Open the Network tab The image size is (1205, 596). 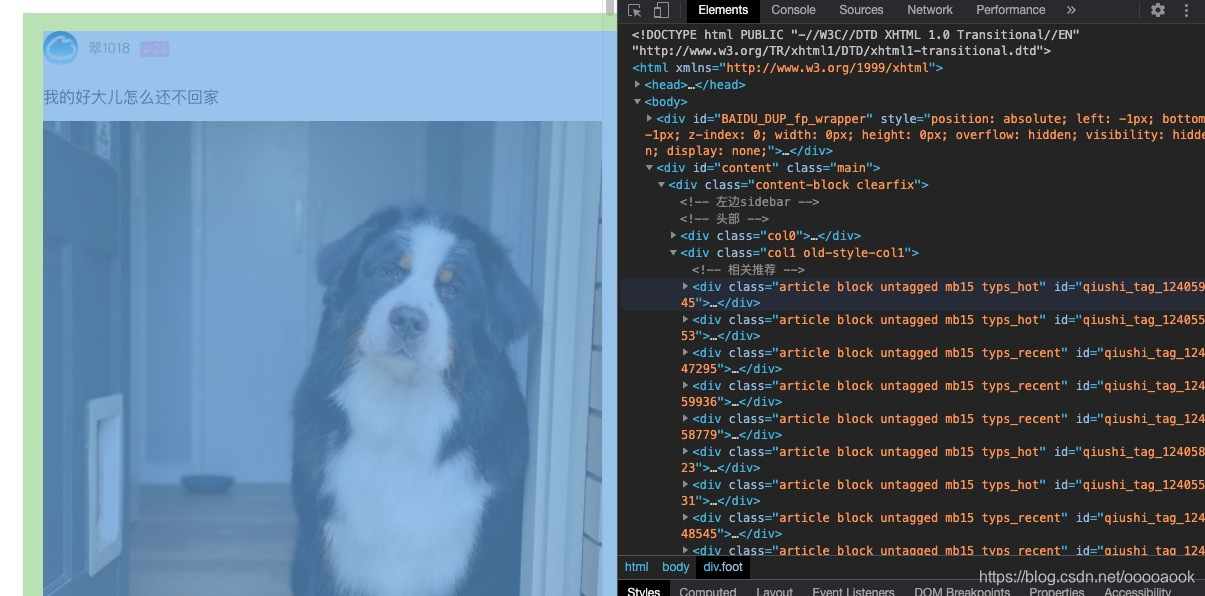(x=930, y=10)
